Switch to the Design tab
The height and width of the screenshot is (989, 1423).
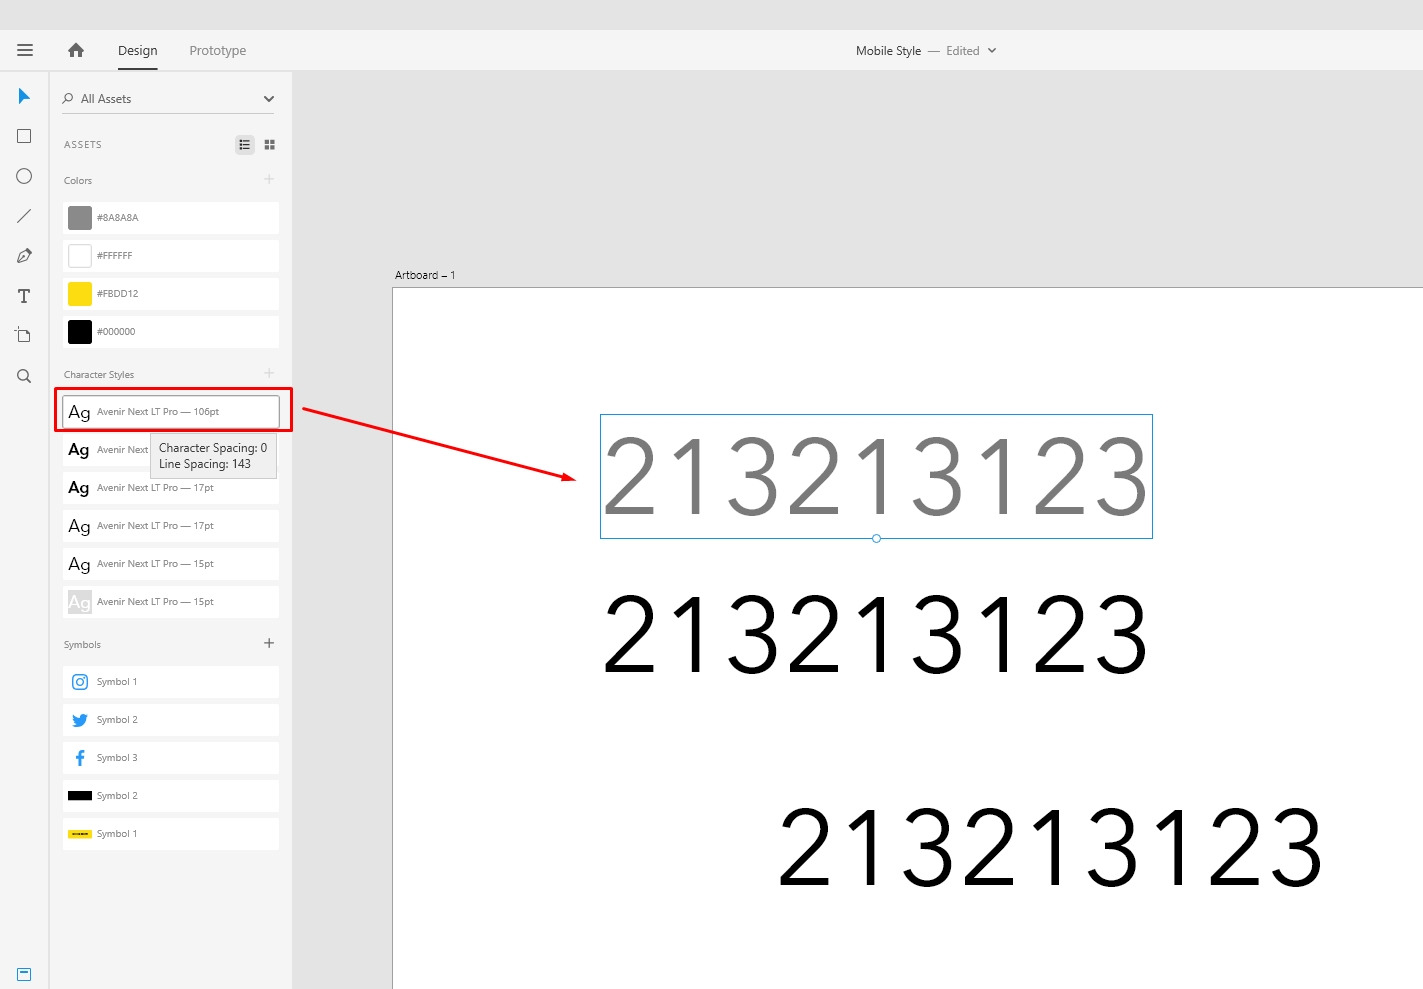point(138,50)
